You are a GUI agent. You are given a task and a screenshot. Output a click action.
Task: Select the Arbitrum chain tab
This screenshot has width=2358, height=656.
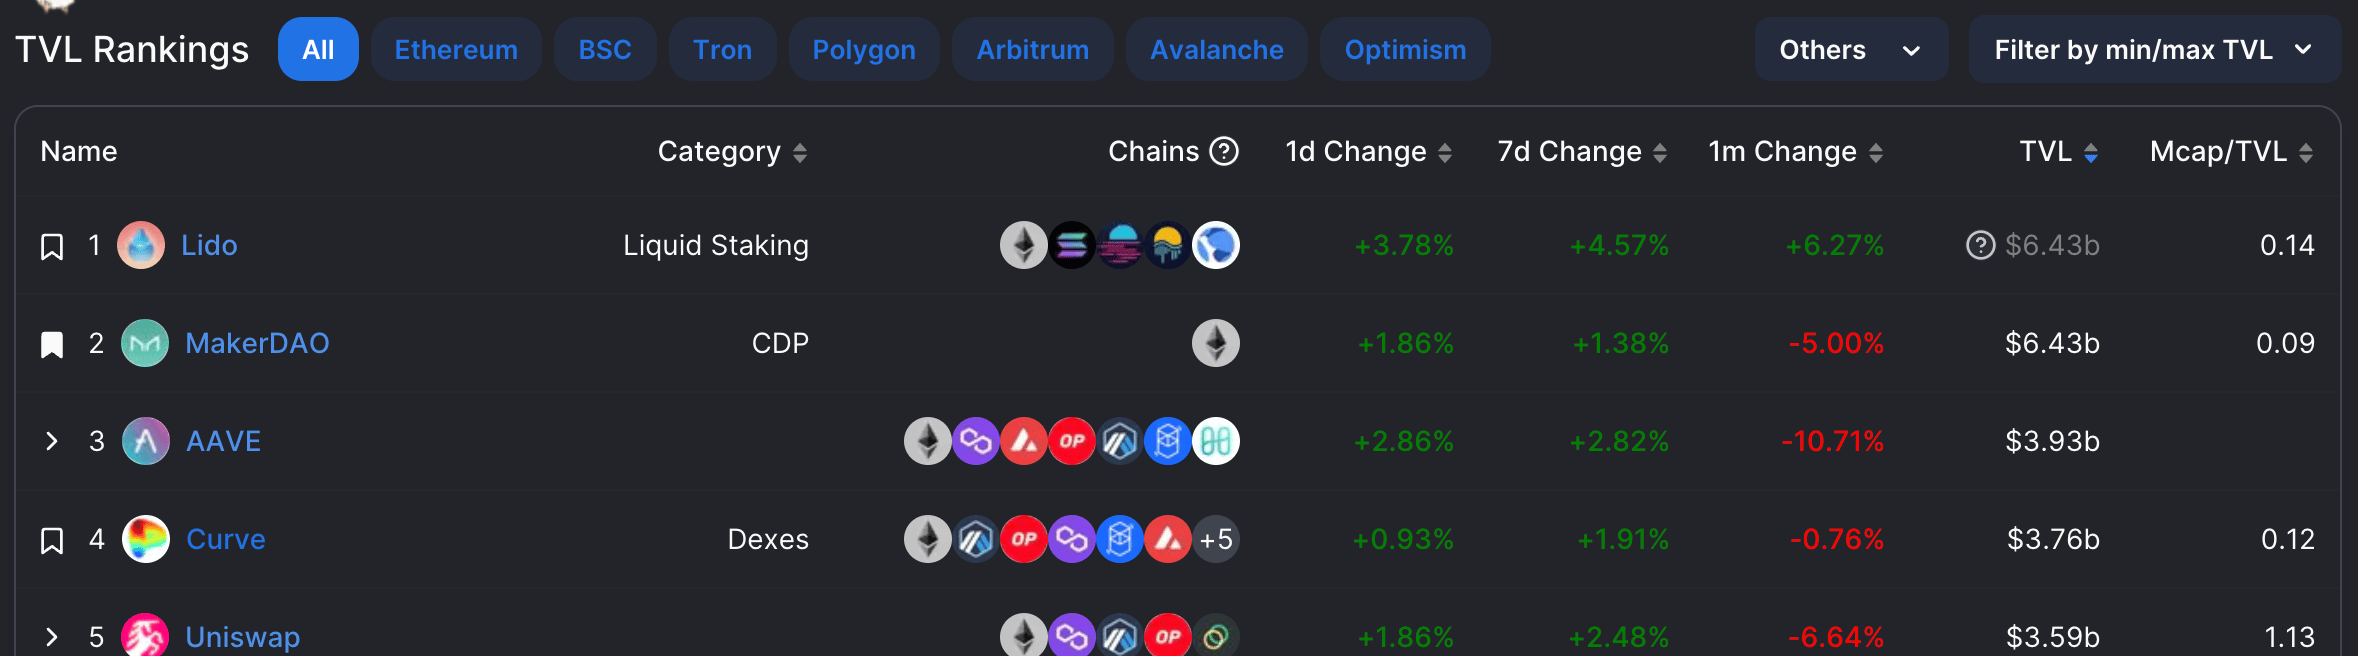[x=1033, y=49]
